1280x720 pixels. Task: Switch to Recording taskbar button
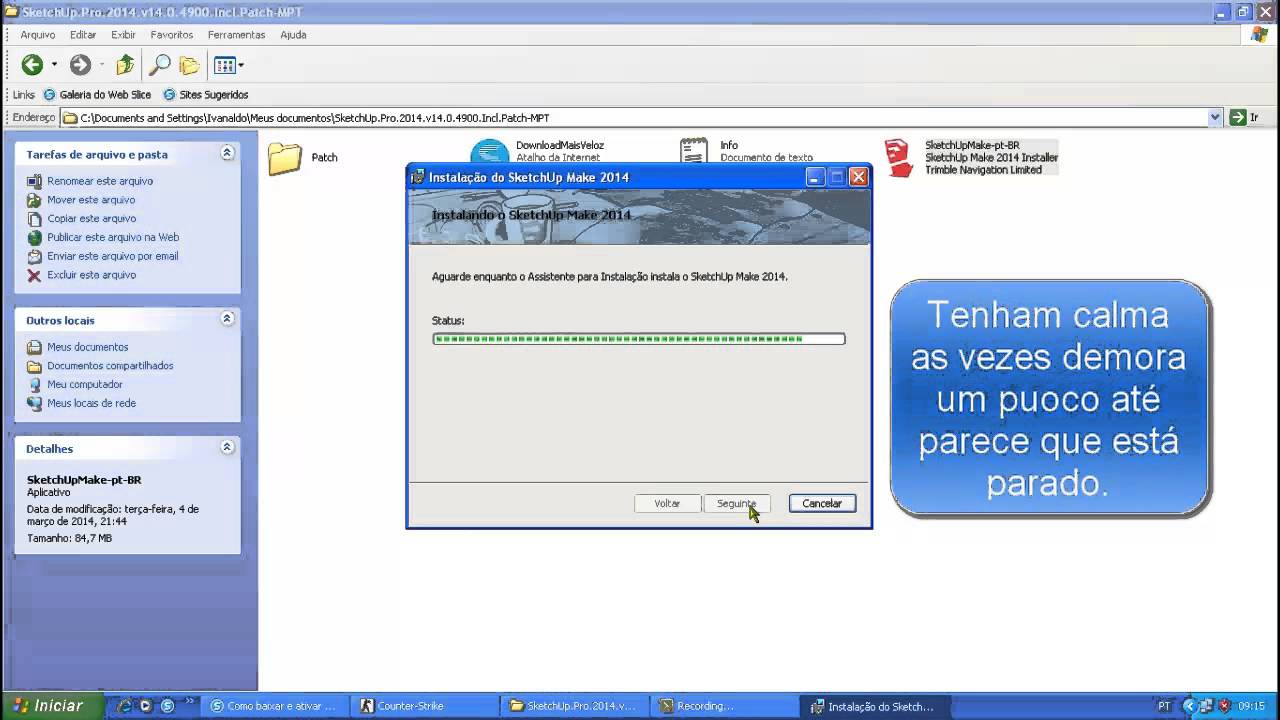[726, 705]
